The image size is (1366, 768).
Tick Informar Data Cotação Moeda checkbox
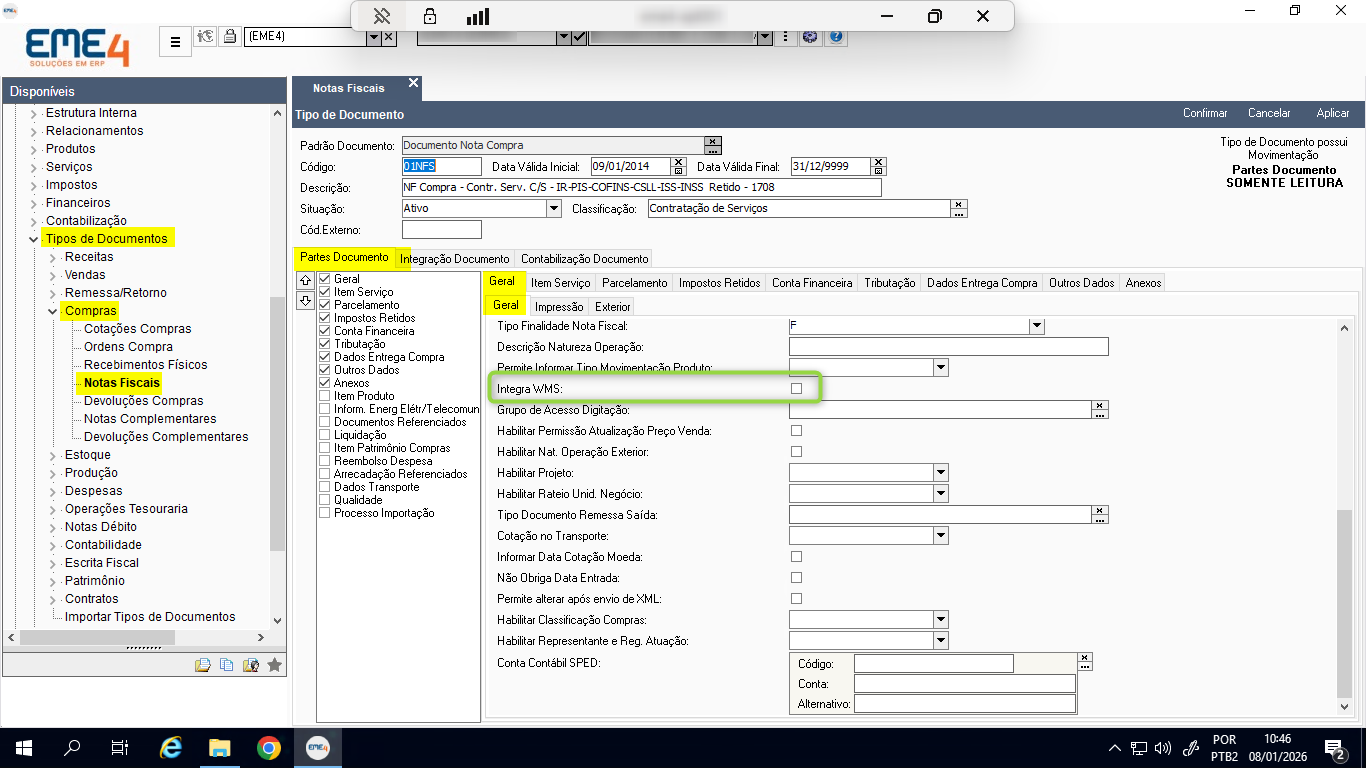coord(797,557)
